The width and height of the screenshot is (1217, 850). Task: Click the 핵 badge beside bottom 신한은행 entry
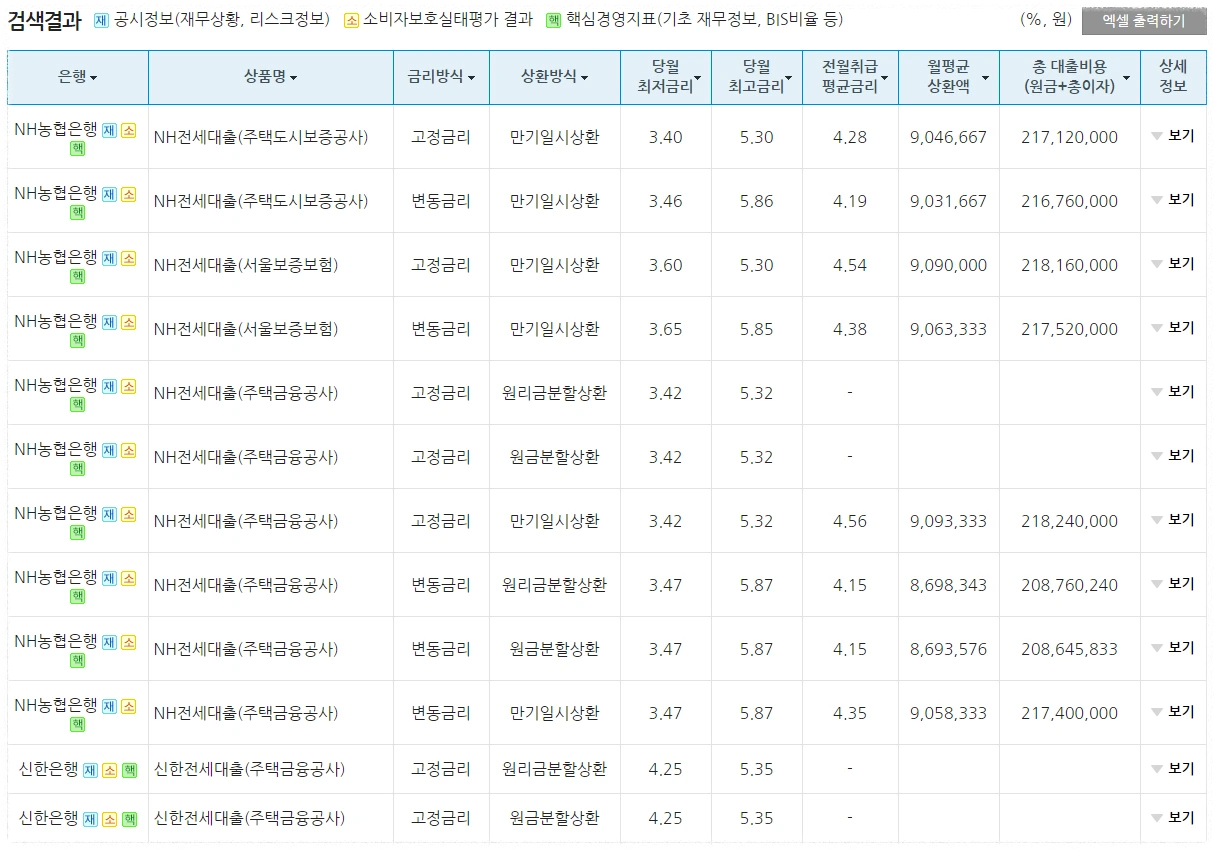point(130,817)
